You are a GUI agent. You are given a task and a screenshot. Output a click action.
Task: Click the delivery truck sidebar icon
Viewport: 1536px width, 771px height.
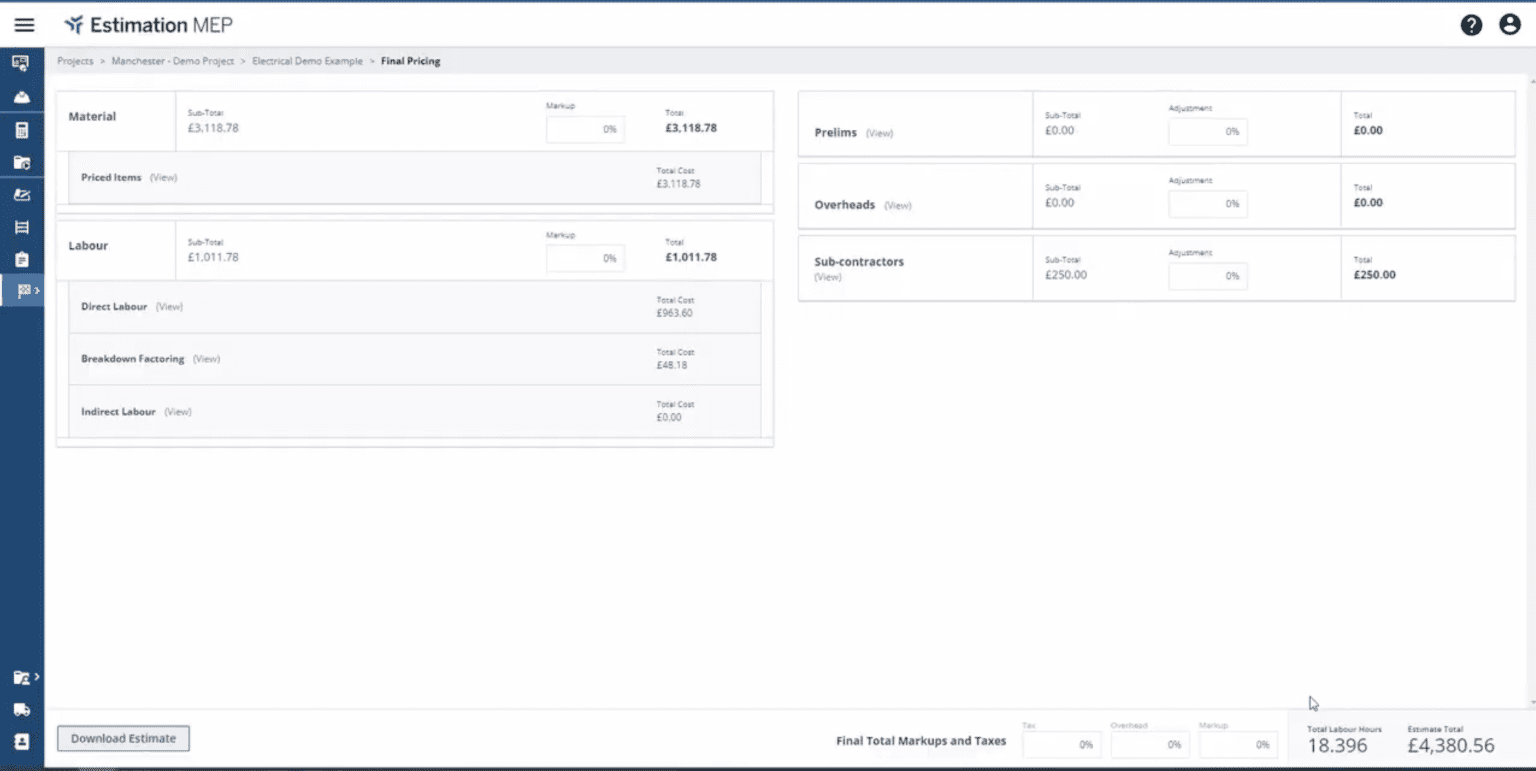(21, 710)
